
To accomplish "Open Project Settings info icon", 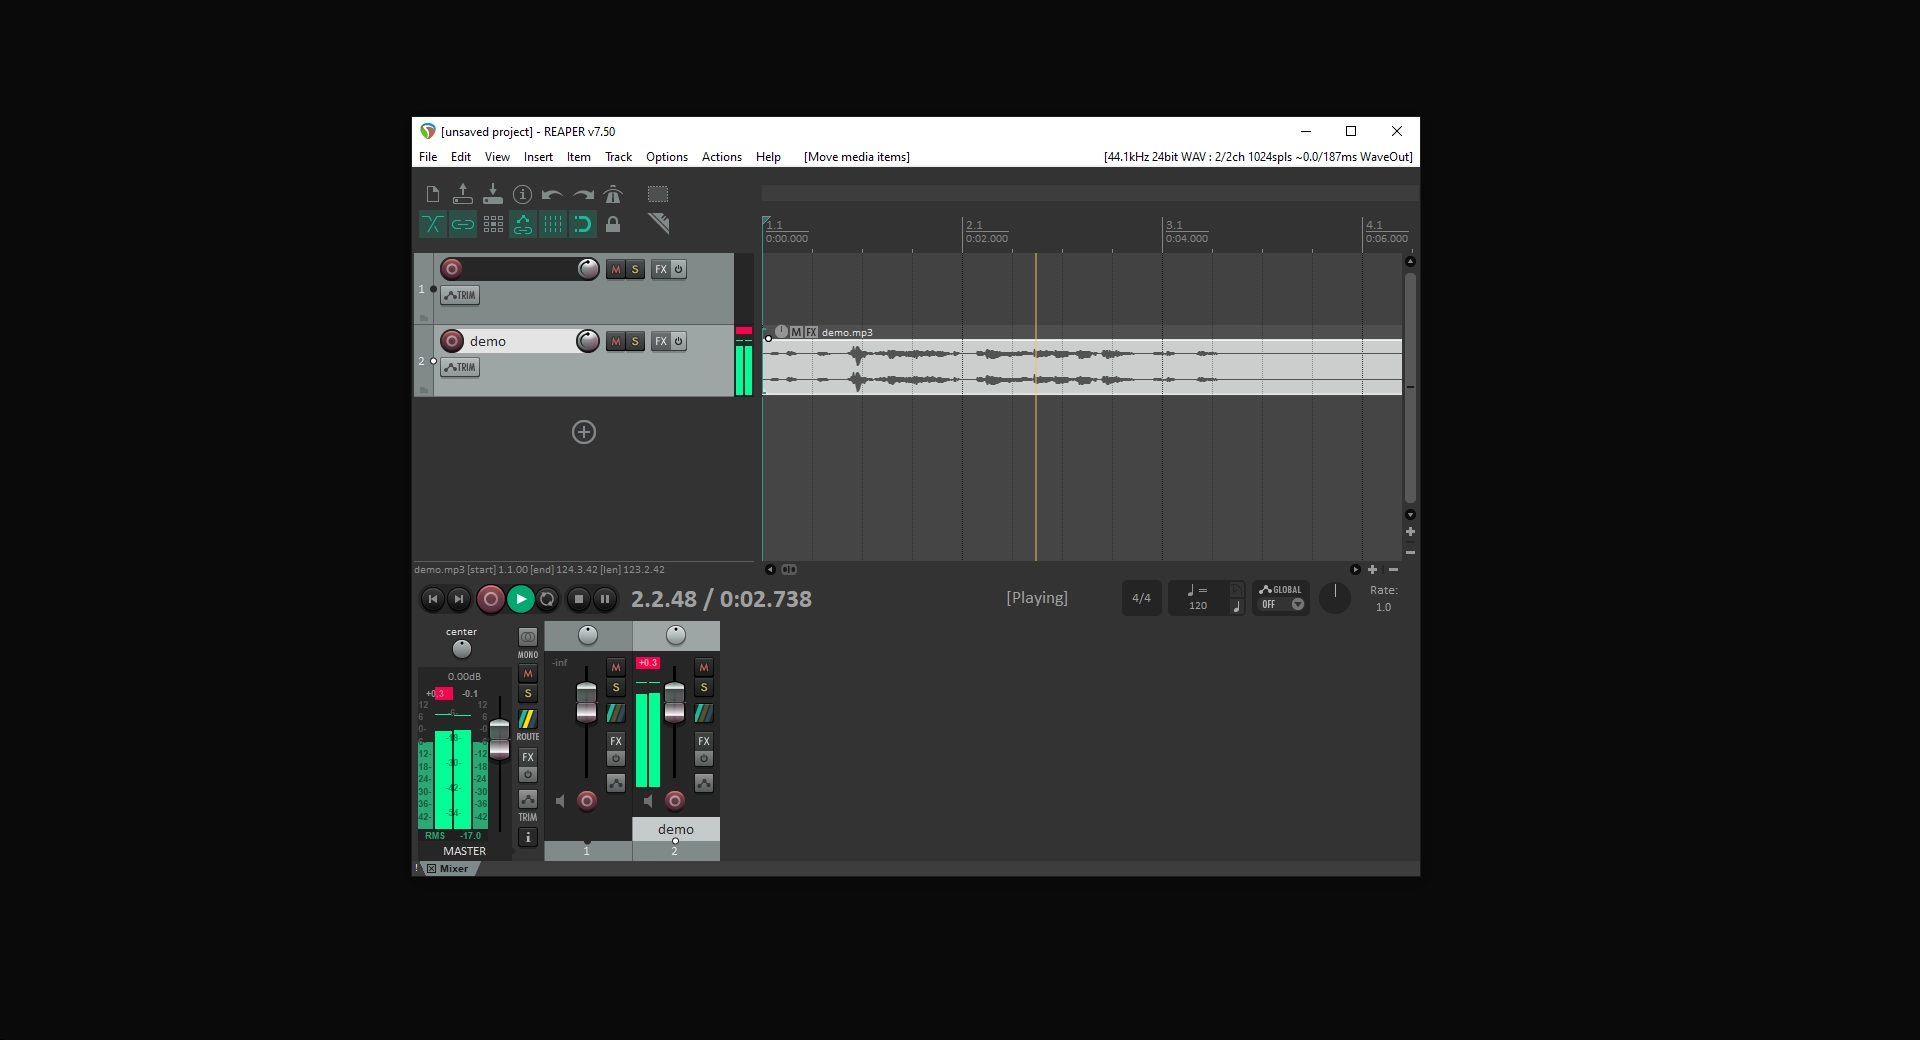I will (x=522, y=195).
